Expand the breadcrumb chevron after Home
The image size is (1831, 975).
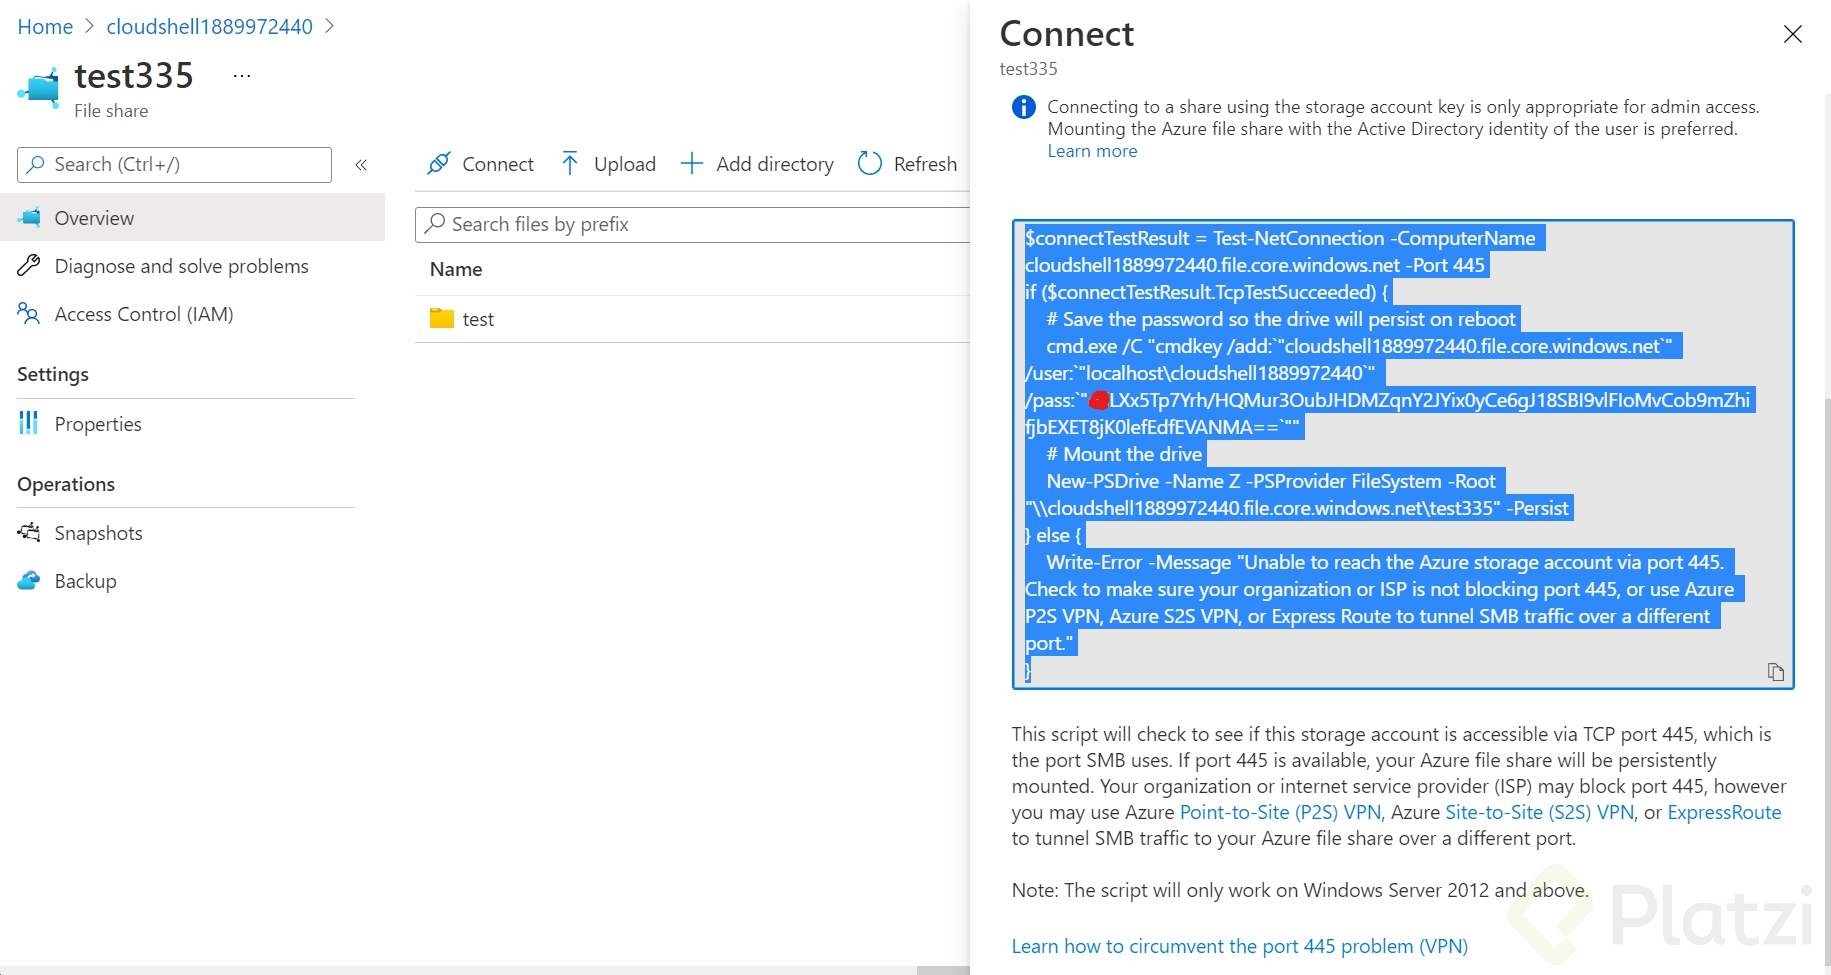pos(88,26)
